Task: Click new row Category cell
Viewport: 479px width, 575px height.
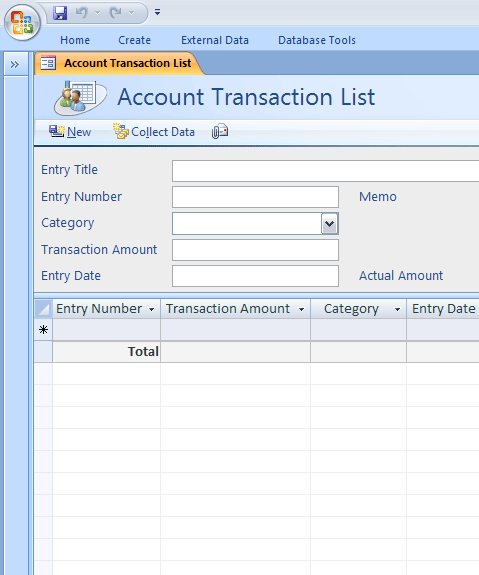Action: [358, 330]
